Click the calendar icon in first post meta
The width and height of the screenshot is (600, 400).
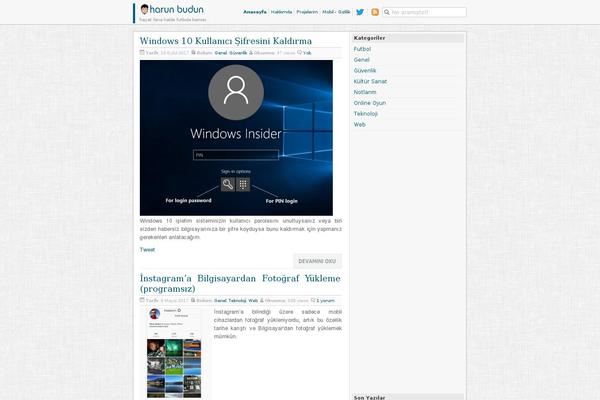point(142,52)
